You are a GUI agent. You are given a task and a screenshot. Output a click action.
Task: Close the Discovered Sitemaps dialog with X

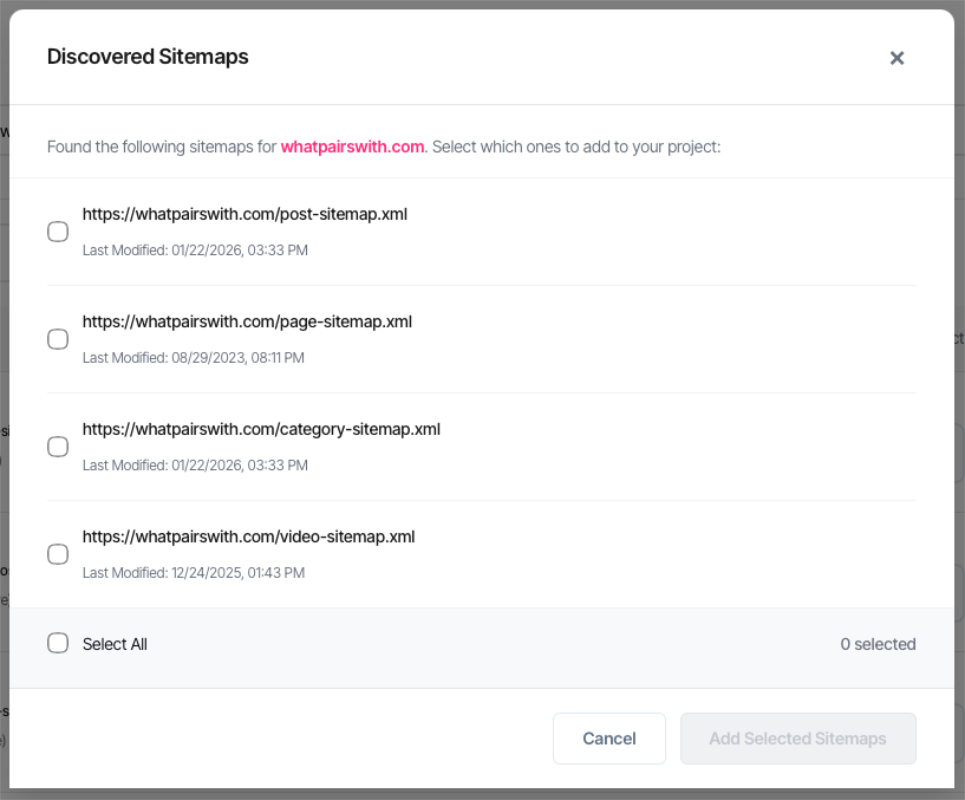tap(897, 58)
